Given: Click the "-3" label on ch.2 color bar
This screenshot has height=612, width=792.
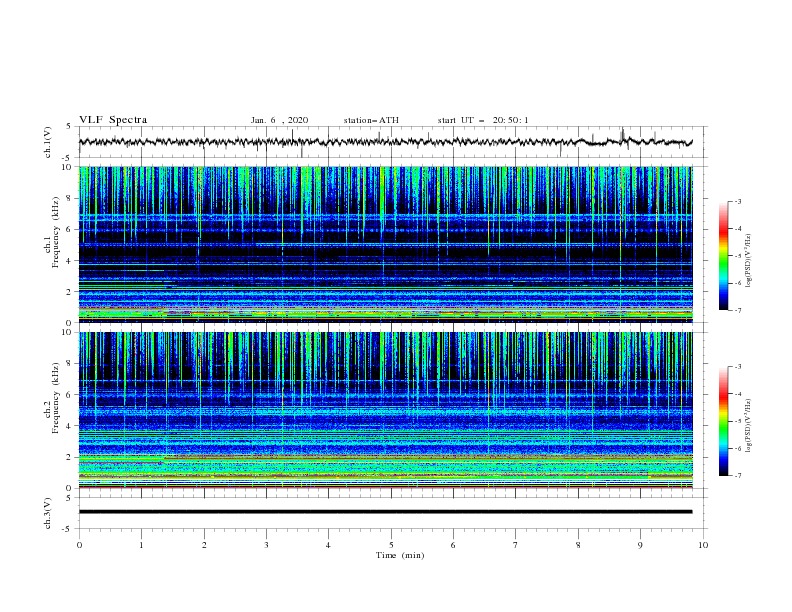Looking at the screenshot, I should pos(737,367).
